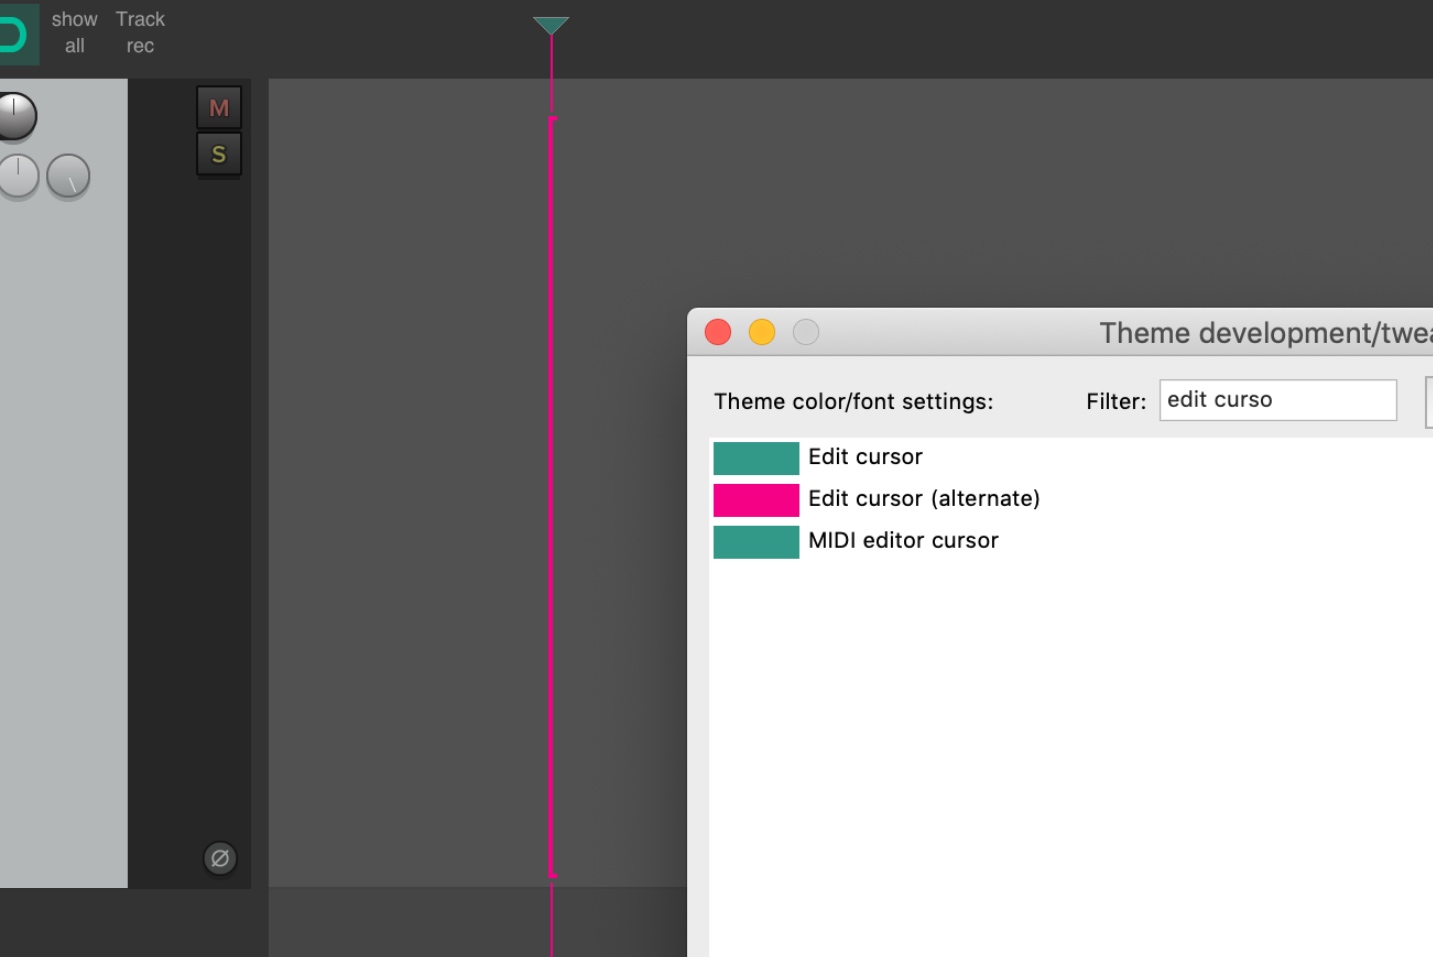Click the right pan knob

pos(66,177)
